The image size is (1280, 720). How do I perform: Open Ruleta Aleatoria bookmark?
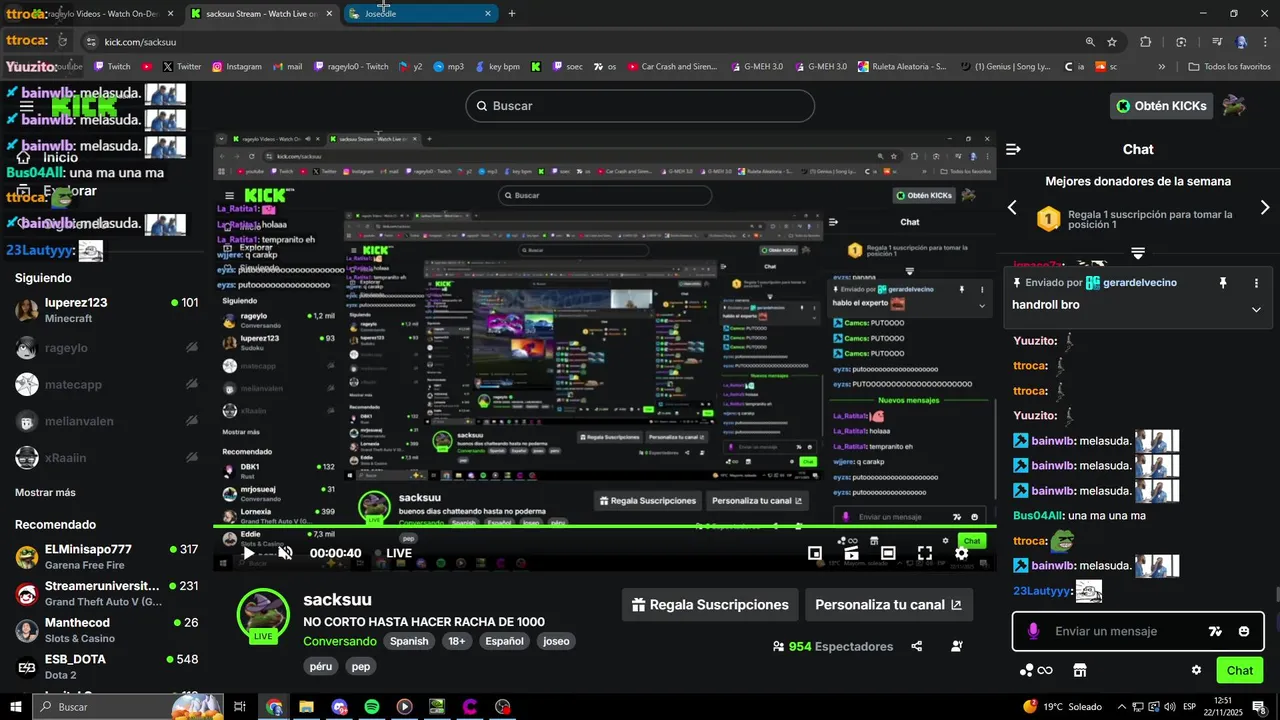[x=901, y=67]
